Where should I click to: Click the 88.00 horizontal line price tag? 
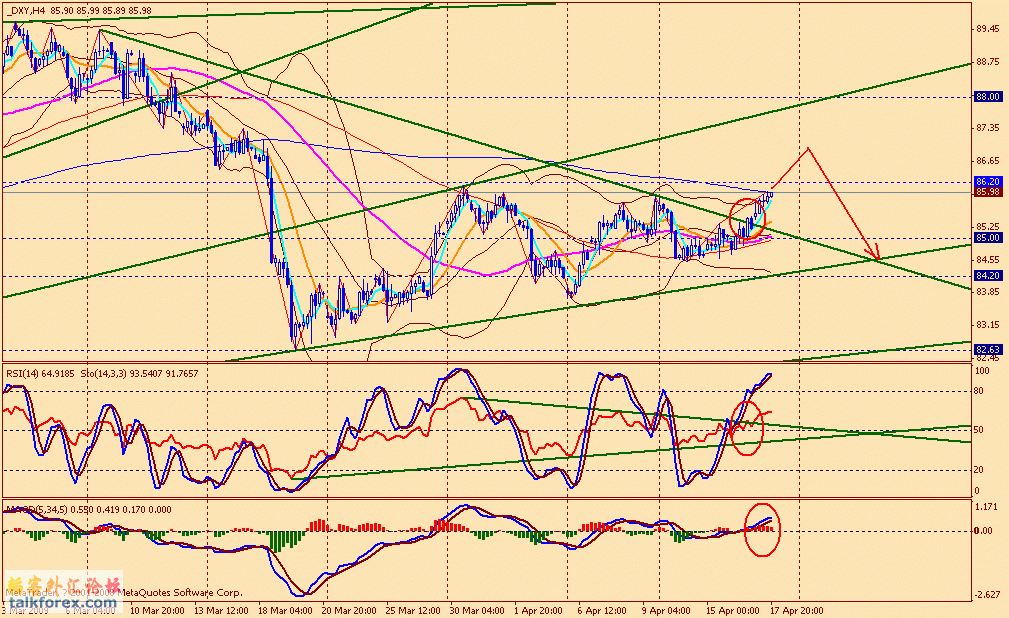(988, 97)
